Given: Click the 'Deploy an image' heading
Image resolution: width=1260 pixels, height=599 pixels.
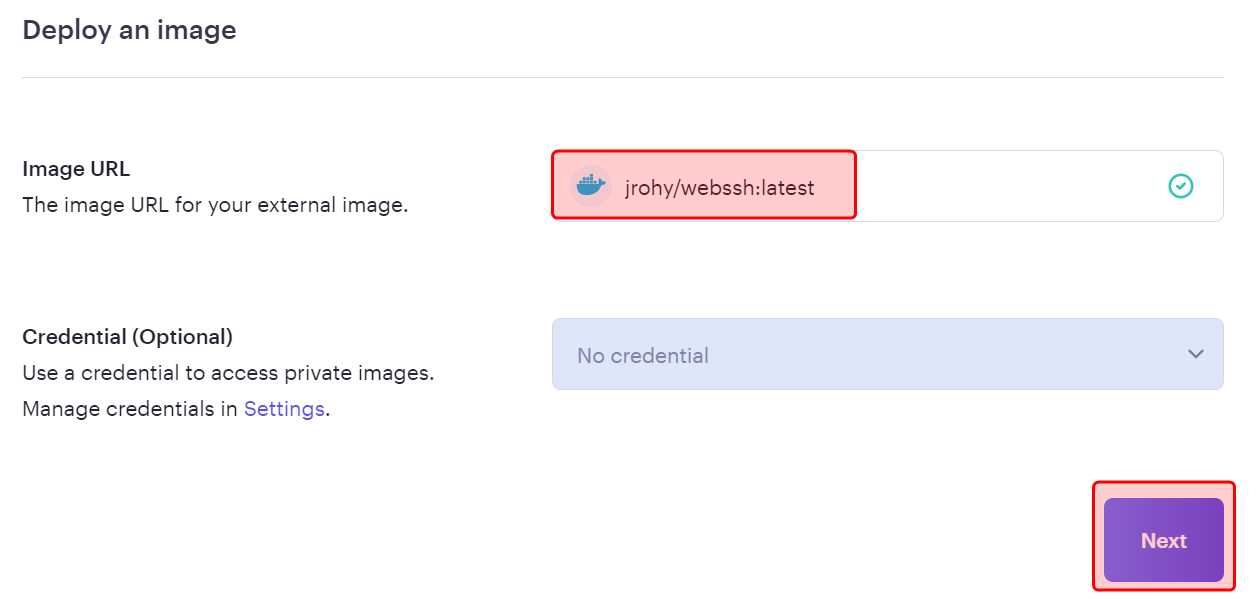Looking at the screenshot, I should (x=129, y=30).
